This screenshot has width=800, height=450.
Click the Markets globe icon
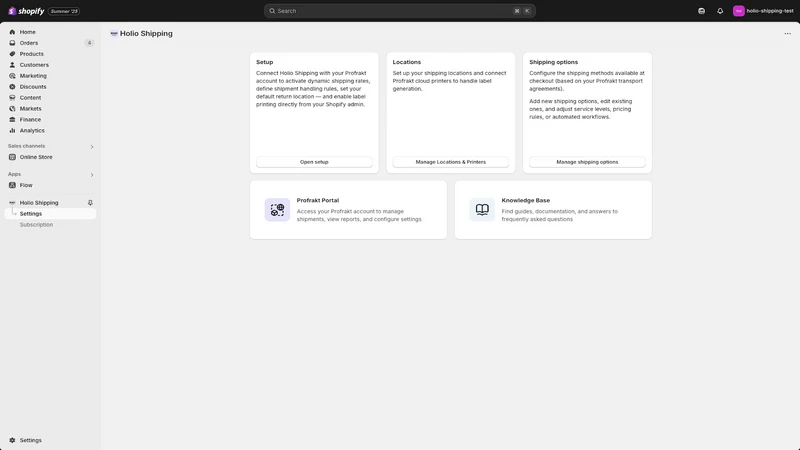pos(12,109)
